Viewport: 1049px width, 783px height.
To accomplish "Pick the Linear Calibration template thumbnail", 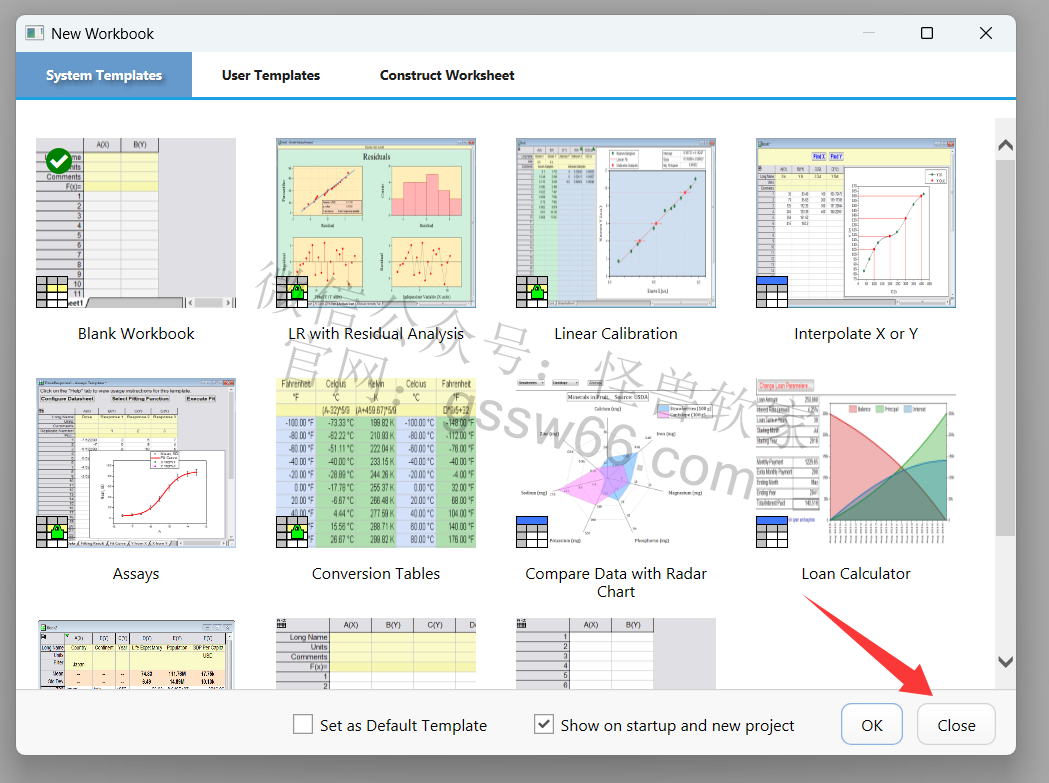I will click(616, 223).
